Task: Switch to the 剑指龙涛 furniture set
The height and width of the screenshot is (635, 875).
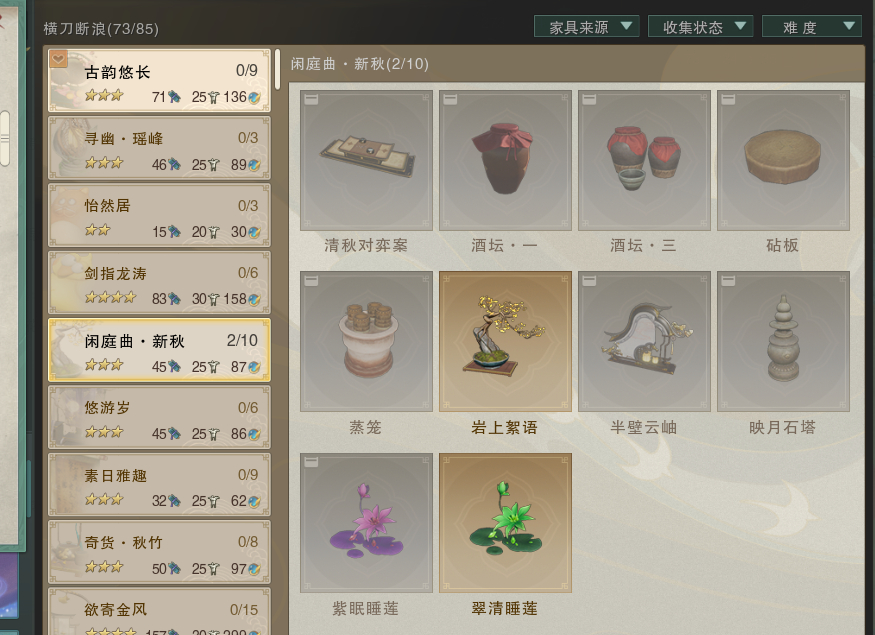Action: click(x=160, y=283)
